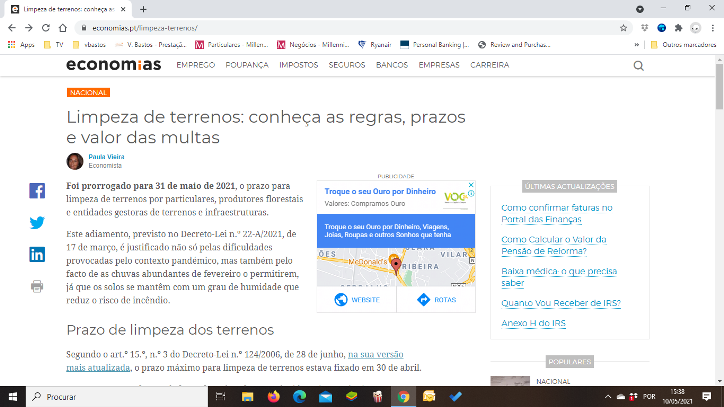Share article on LinkedIn
Screen dimensions: 724x407
click(37, 255)
